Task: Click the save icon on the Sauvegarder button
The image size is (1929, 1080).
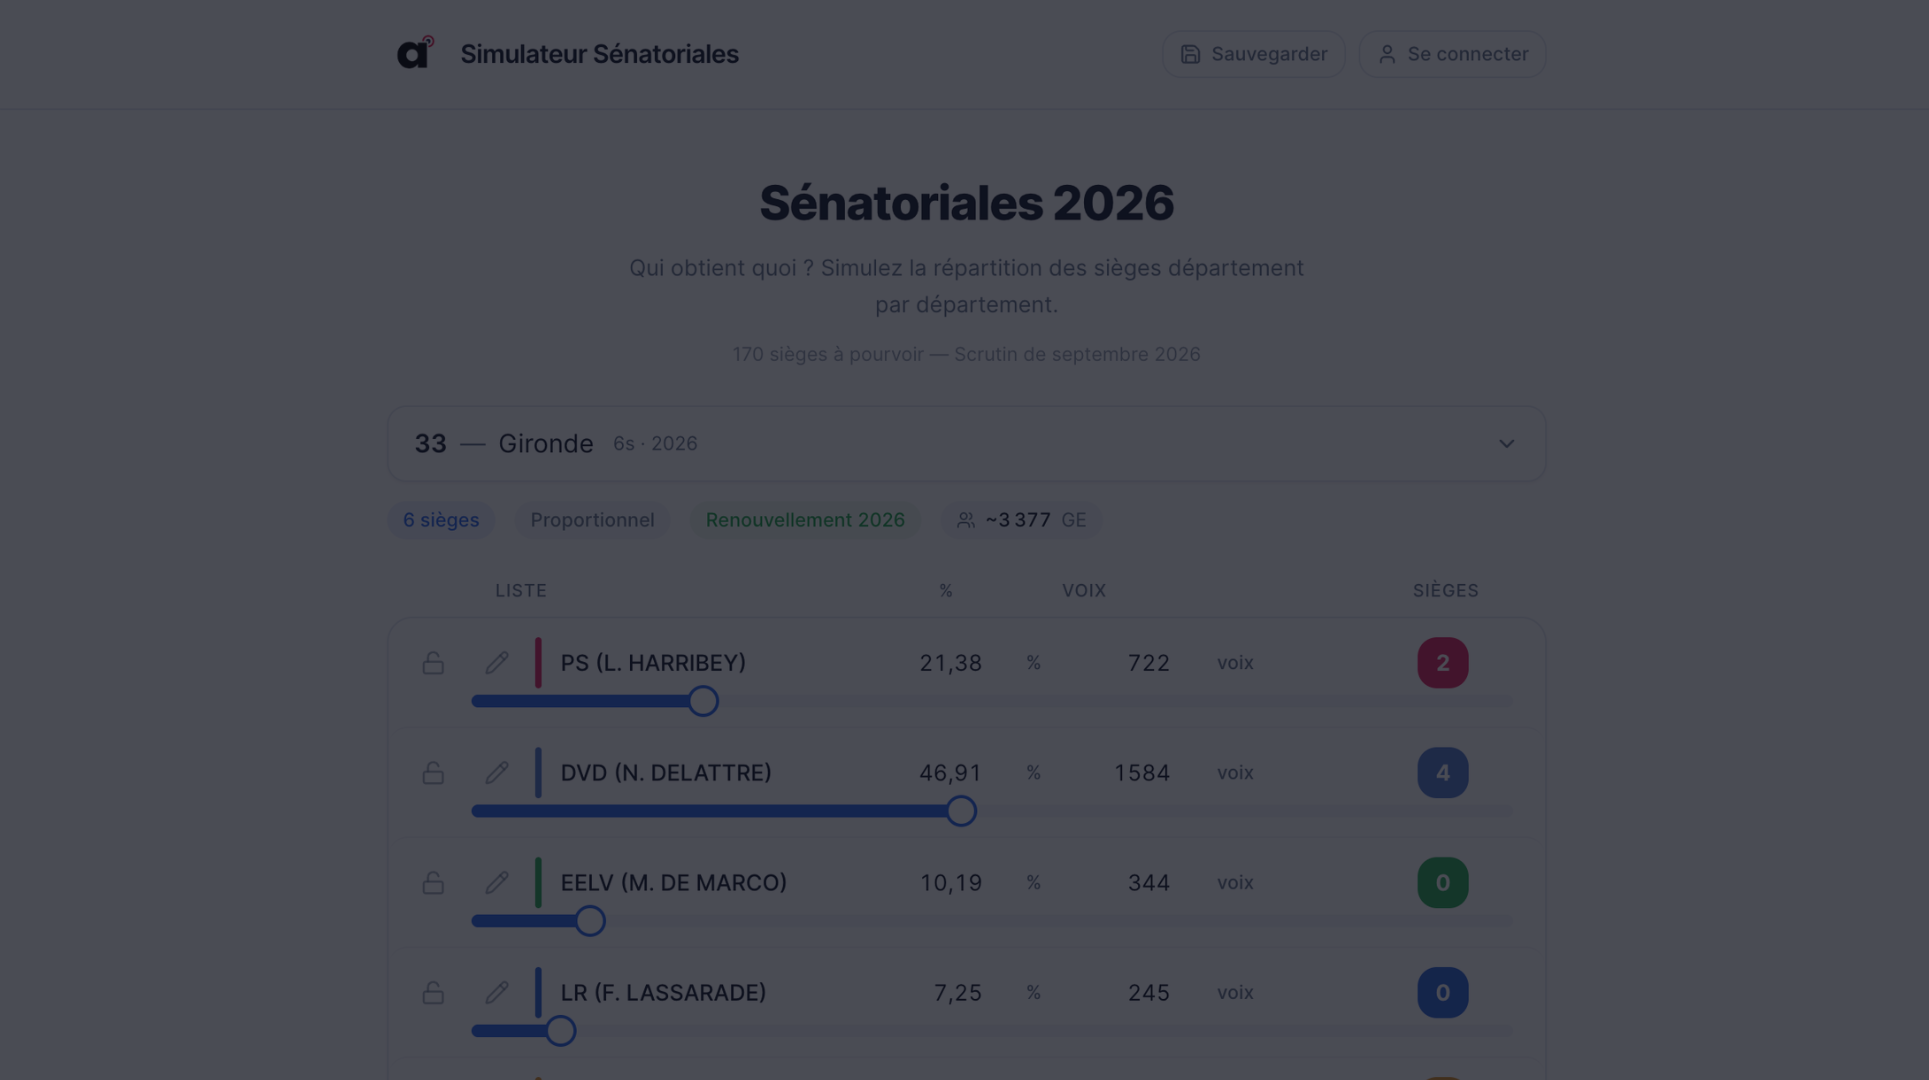Action: pos(1190,54)
